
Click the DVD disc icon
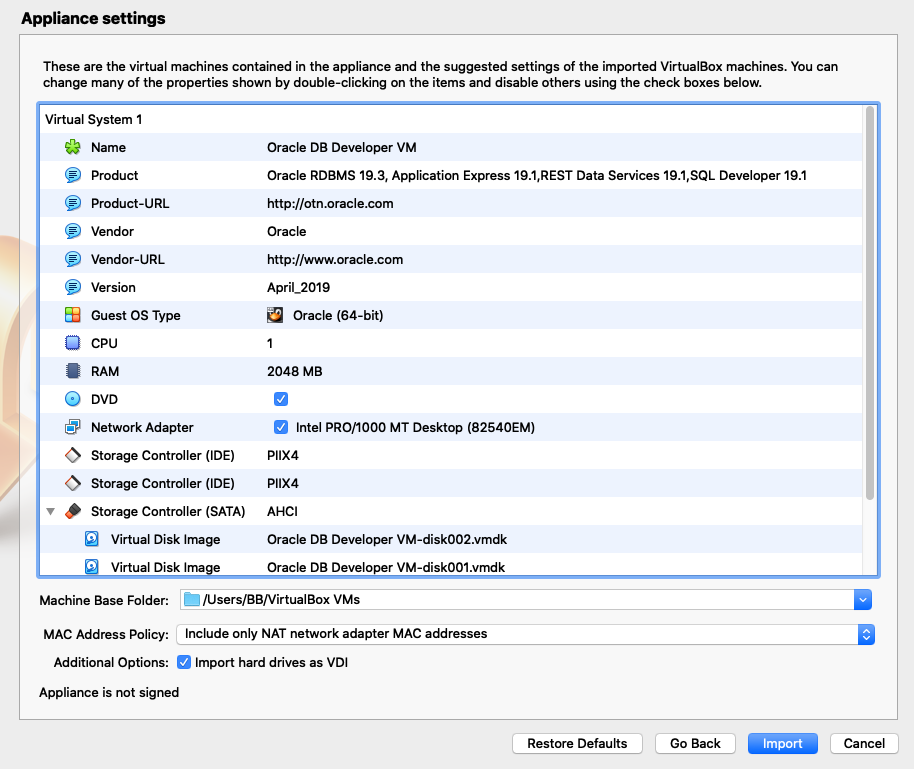tap(72, 399)
